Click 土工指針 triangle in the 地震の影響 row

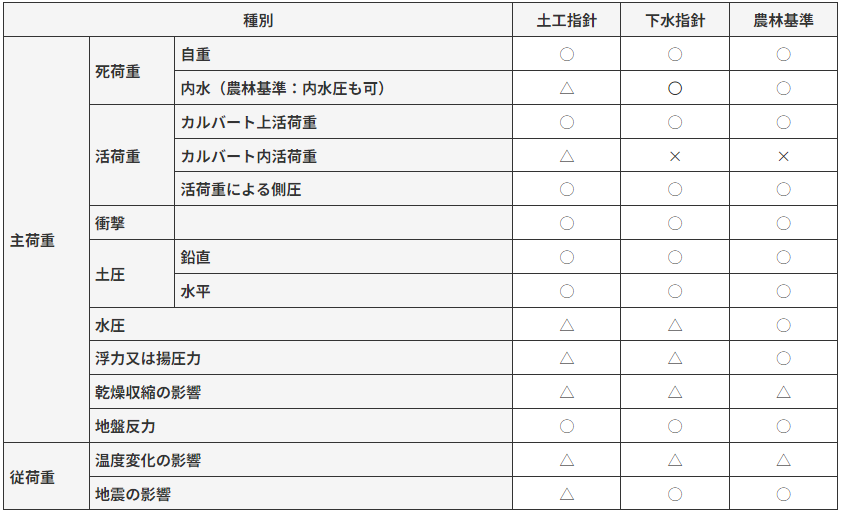point(566,494)
